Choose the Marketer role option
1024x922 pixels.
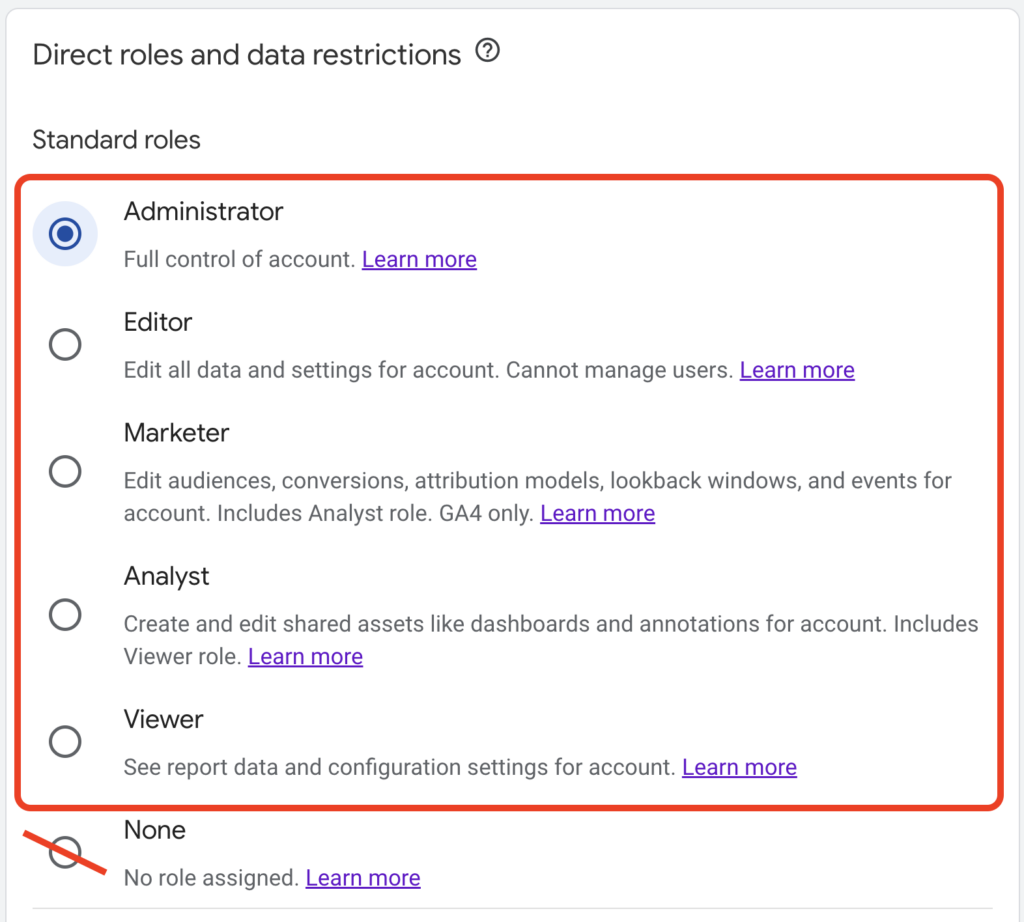[64, 471]
